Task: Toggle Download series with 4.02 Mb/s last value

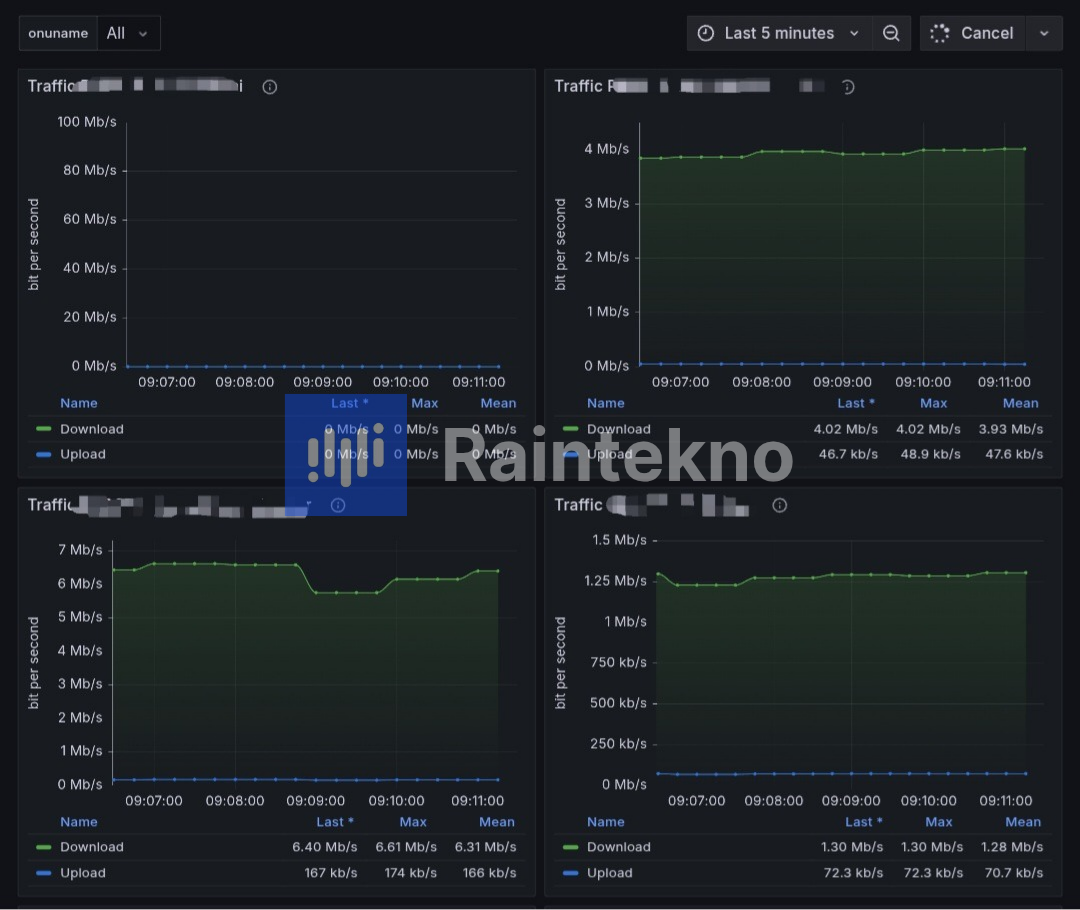Action: click(x=618, y=429)
